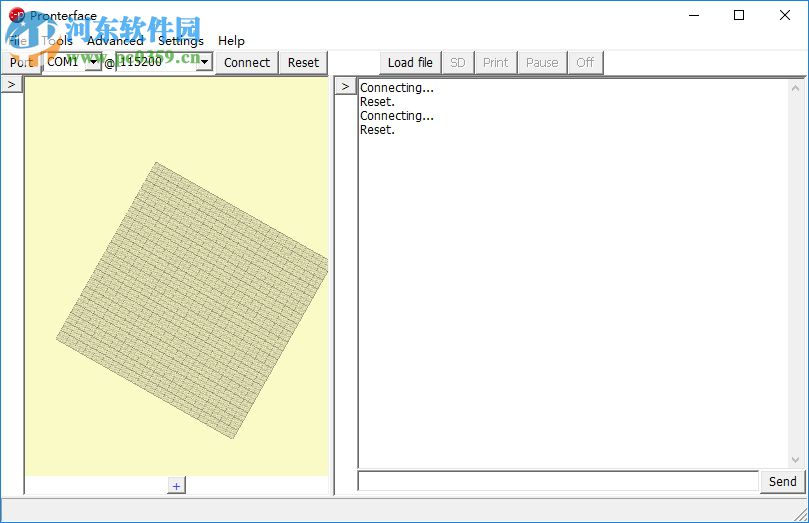Screen dimensions: 809x523
Task: Click the Send button
Action: pyautogui.click(x=783, y=481)
